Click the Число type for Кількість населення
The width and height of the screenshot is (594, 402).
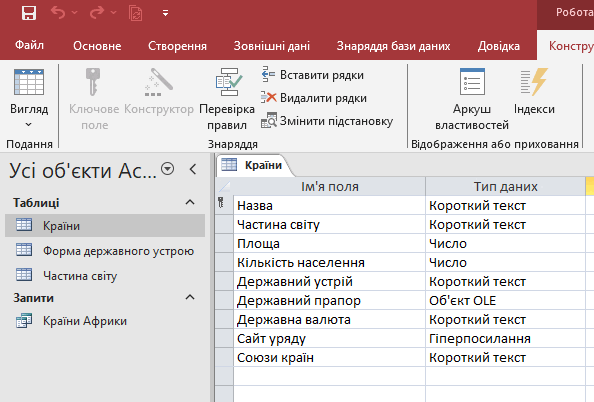pos(505,262)
